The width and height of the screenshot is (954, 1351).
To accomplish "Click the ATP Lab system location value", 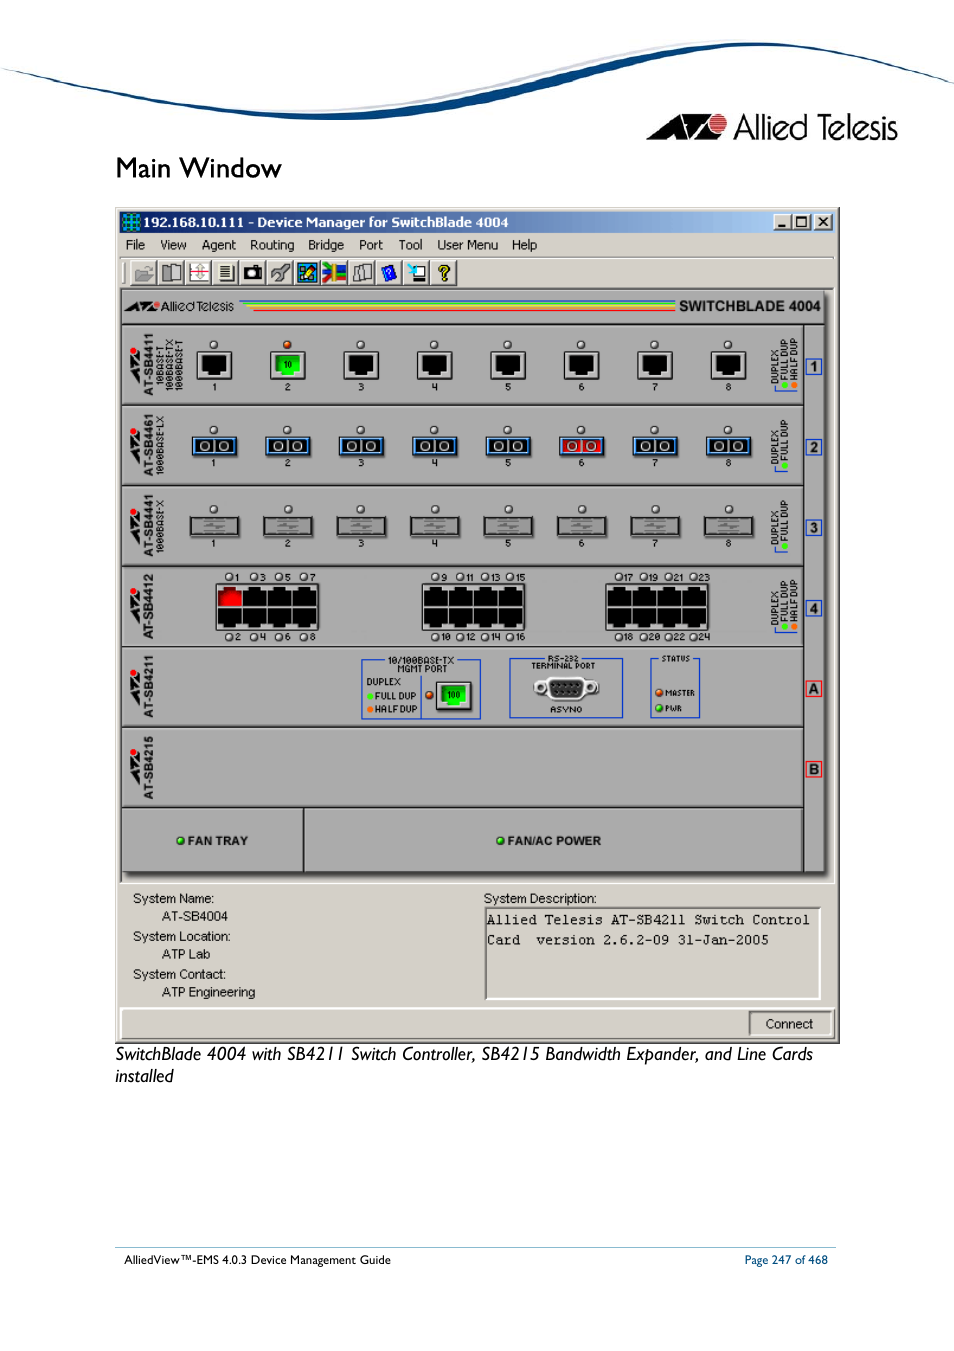I will (186, 954).
